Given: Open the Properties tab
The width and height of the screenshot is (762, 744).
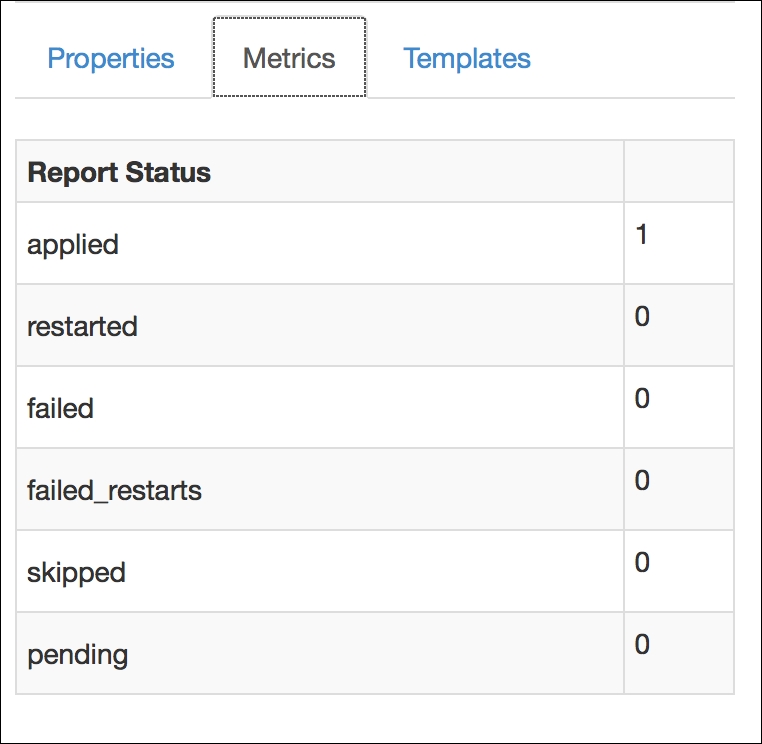Looking at the screenshot, I should pyautogui.click(x=111, y=58).
